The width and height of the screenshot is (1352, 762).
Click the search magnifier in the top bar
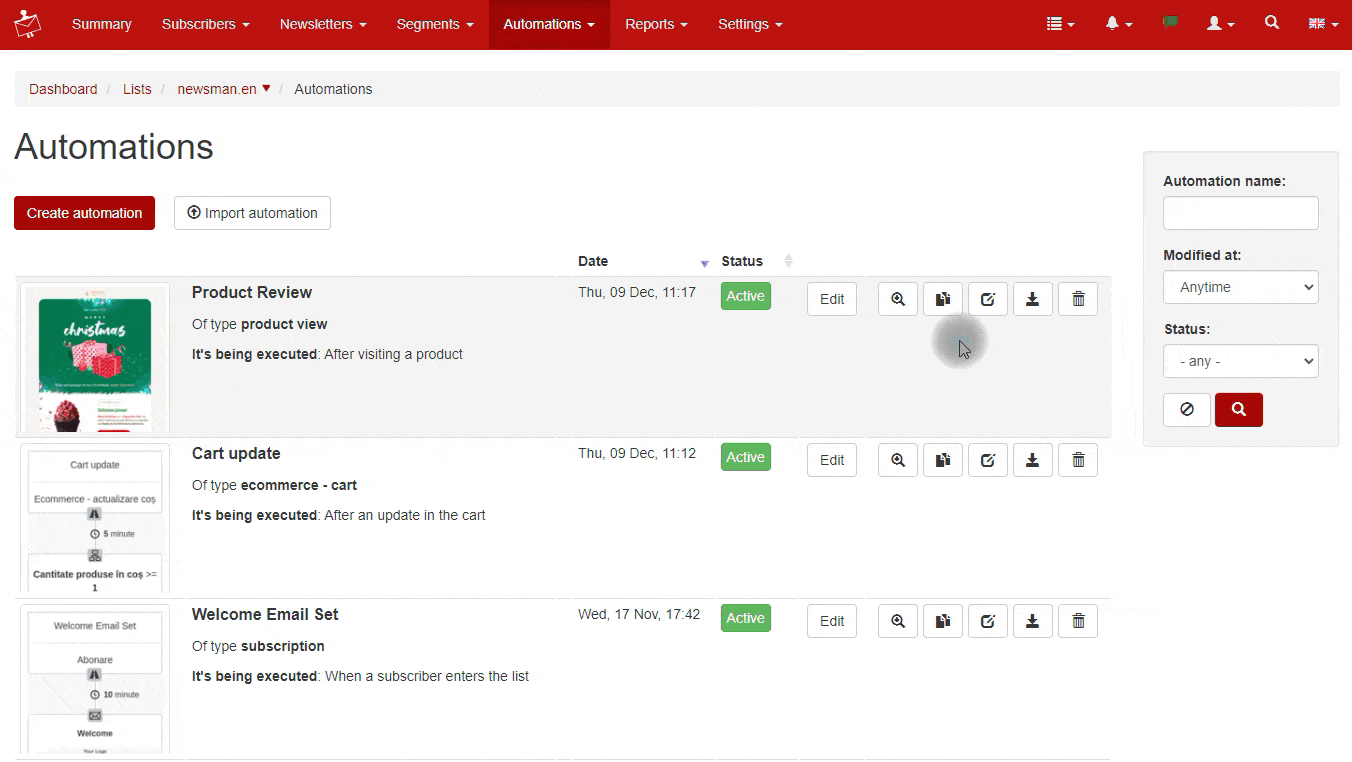click(x=1272, y=23)
